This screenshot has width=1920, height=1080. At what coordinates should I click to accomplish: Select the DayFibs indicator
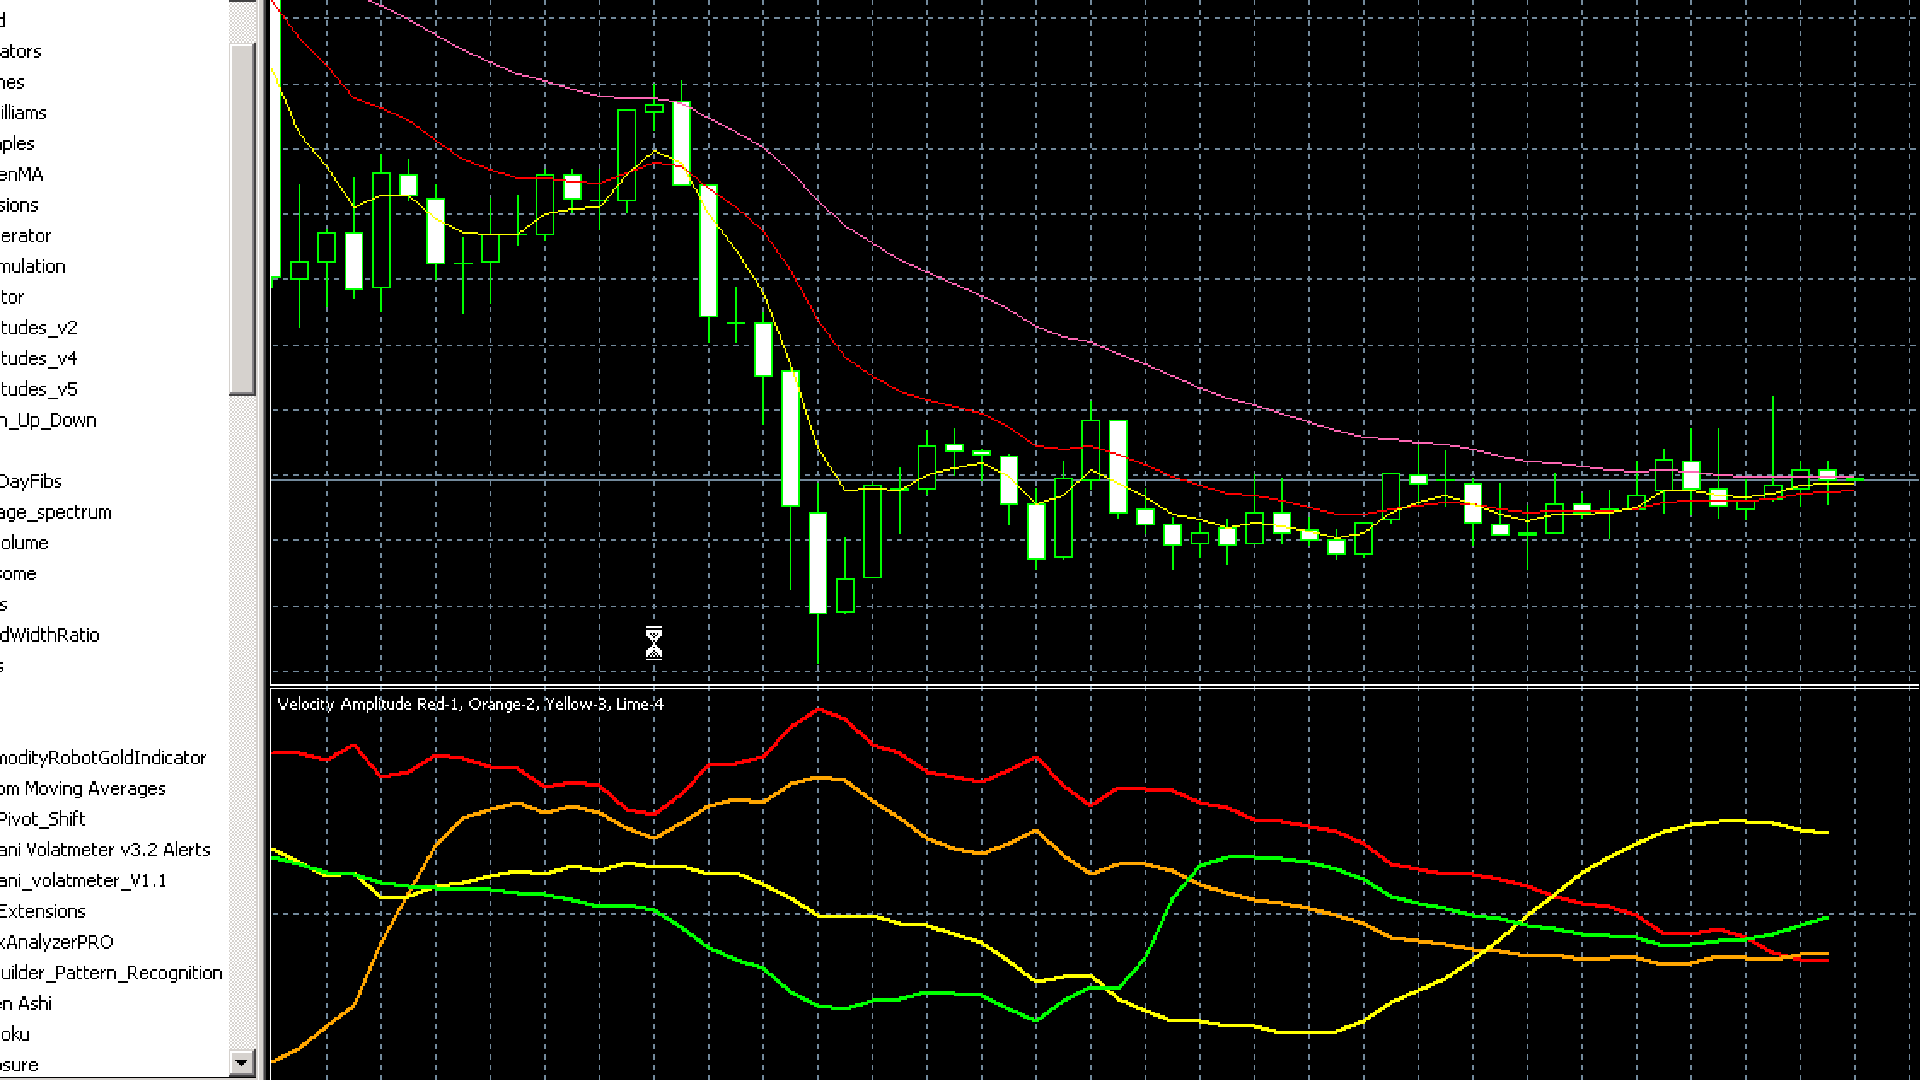coord(31,481)
